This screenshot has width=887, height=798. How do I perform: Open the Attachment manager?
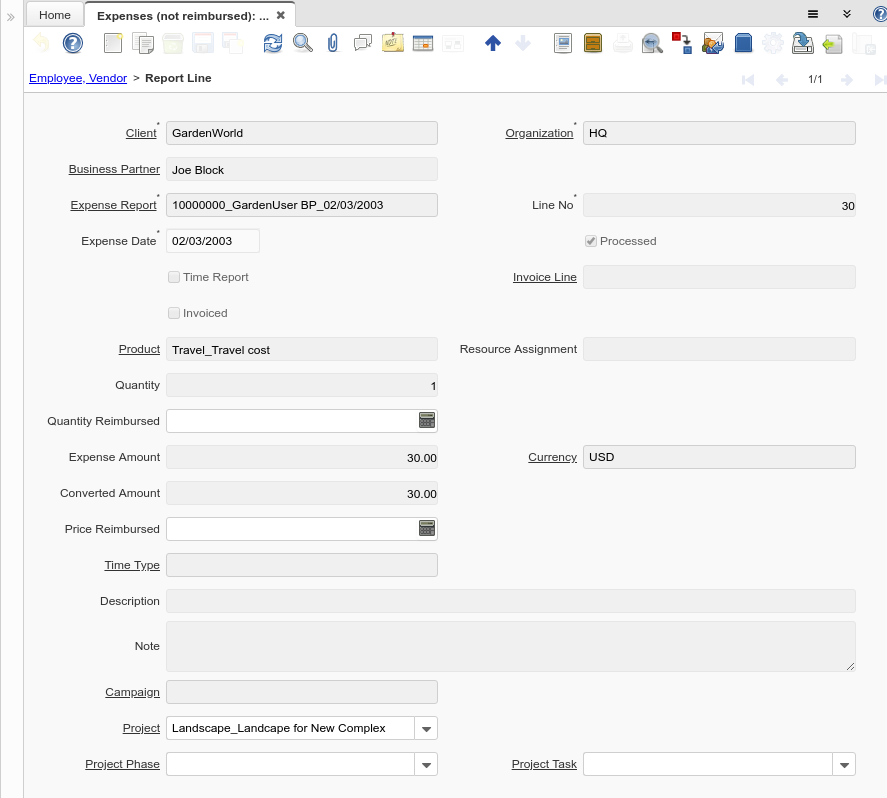coord(332,43)
